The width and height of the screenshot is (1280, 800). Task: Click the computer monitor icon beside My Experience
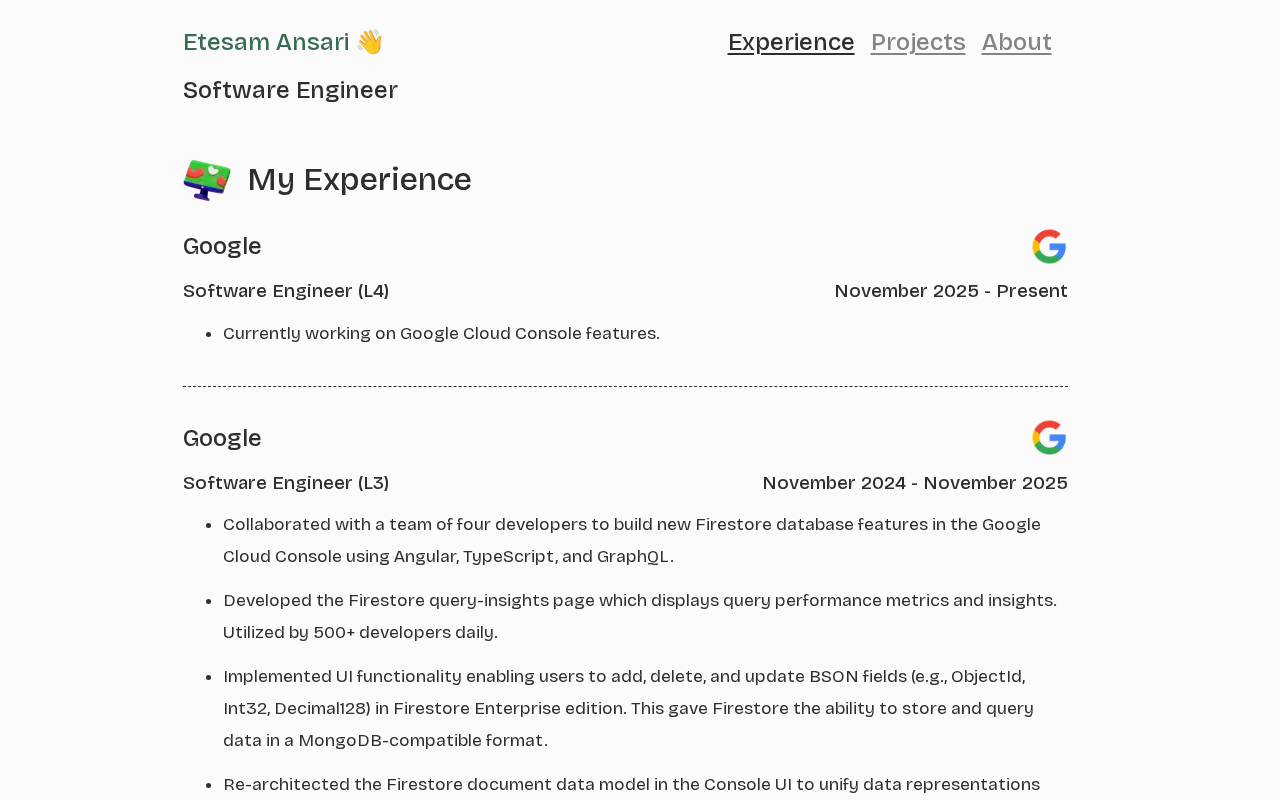[207, 180]
